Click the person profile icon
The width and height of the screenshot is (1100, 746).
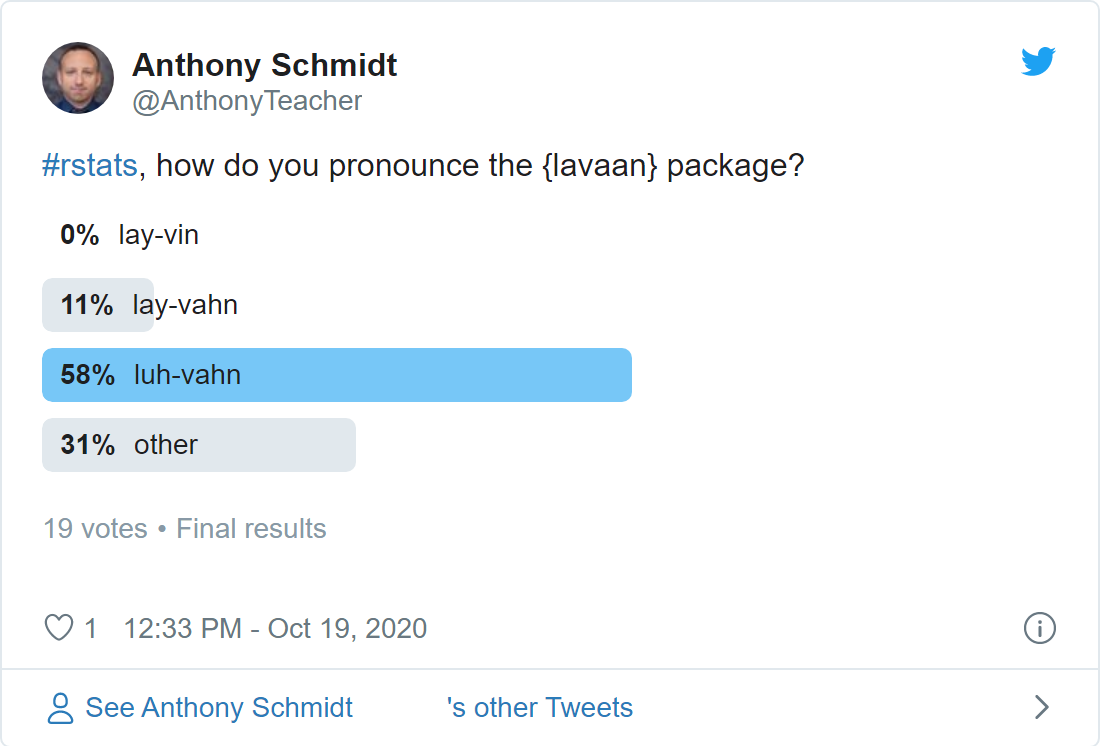point(60,708)
